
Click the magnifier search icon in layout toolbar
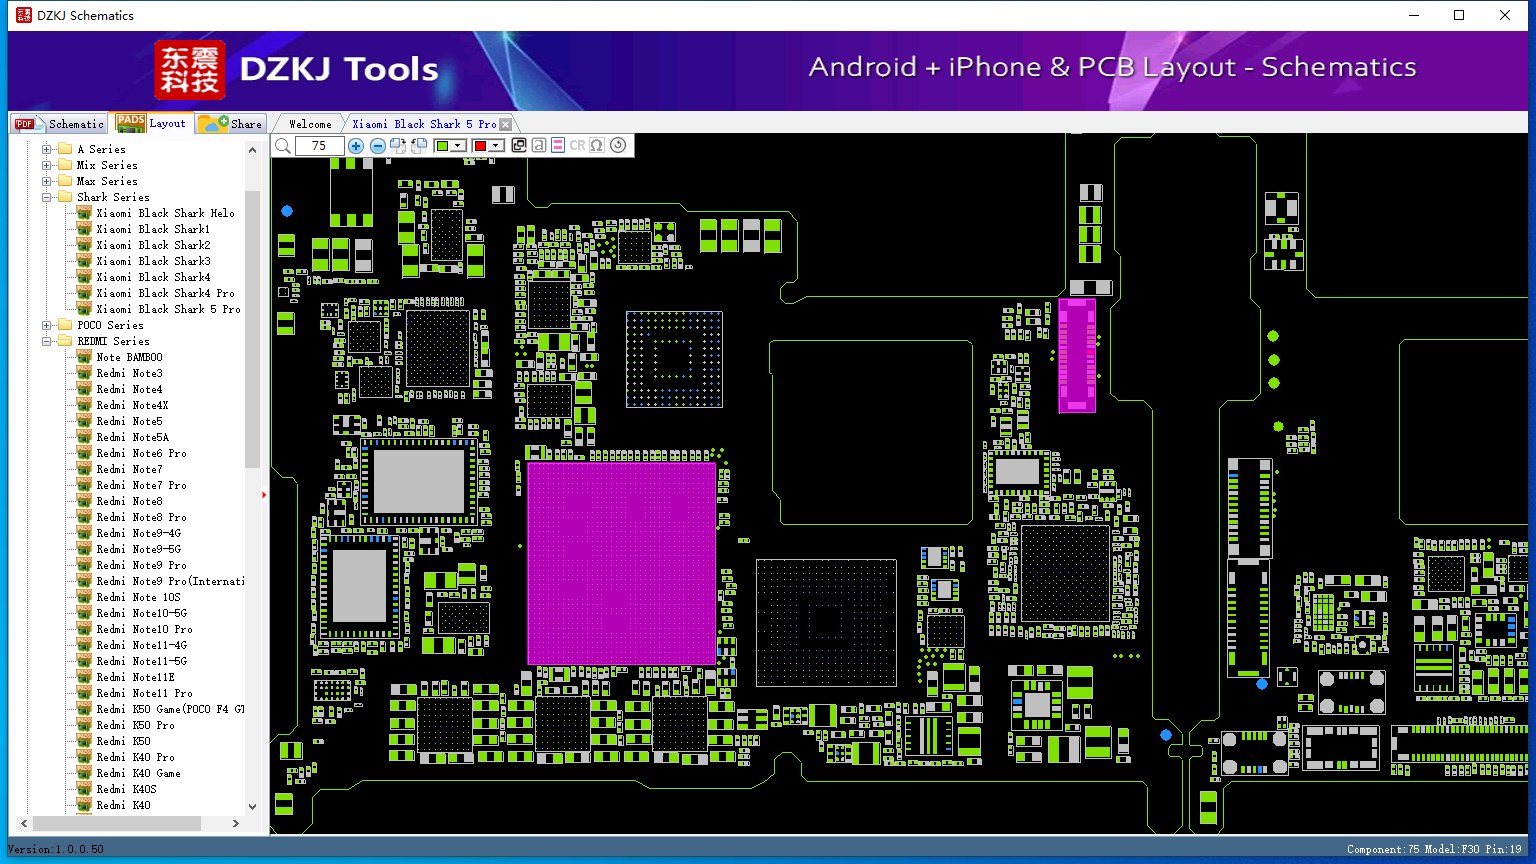[283, 146]
